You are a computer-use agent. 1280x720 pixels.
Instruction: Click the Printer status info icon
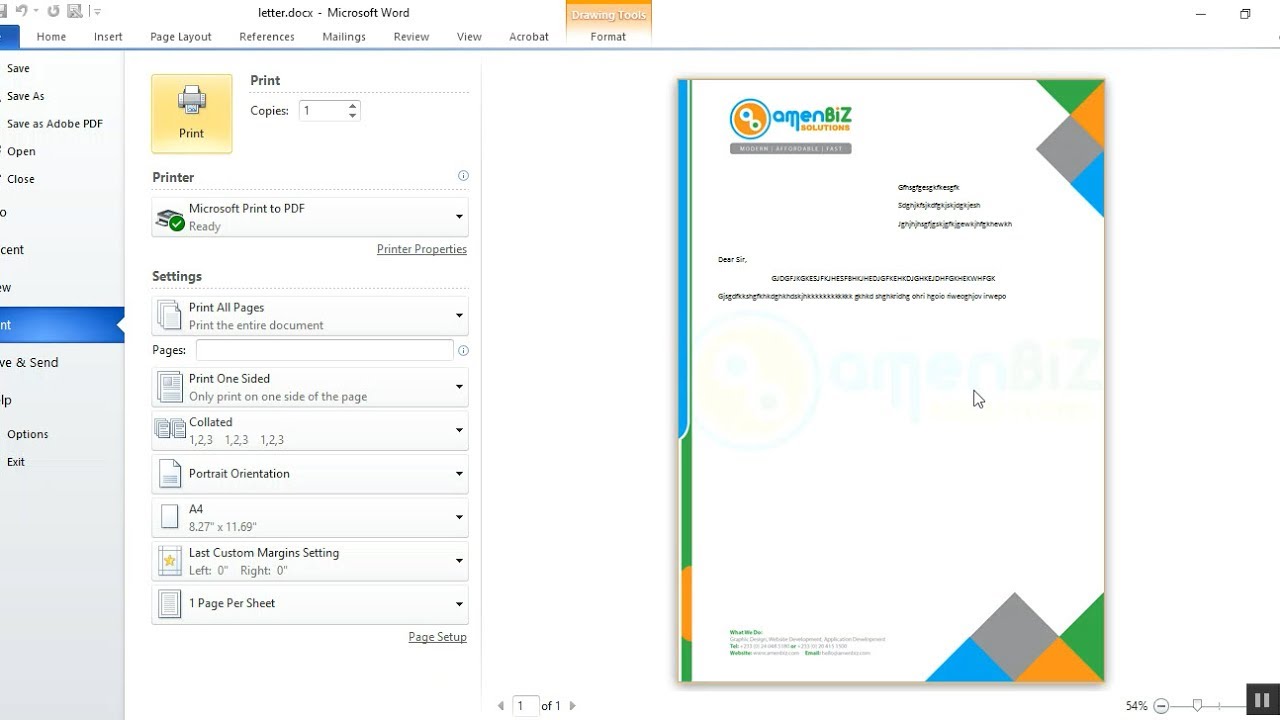point(463,175)
